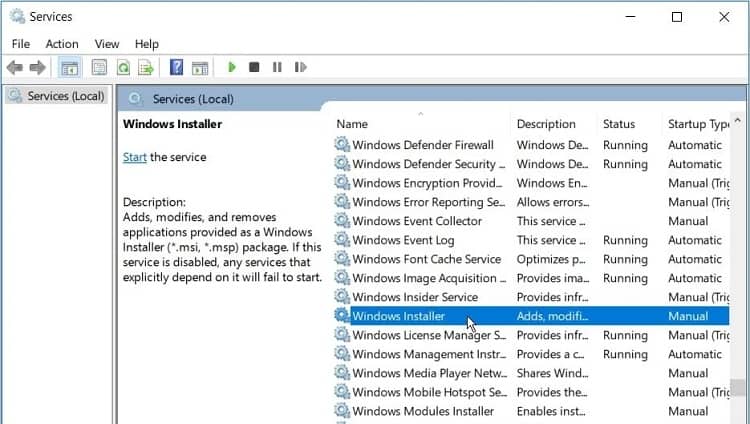Select Windows Mobile Hotspot Service row
The image size is (750, 424).
click(x=531, y=392)
